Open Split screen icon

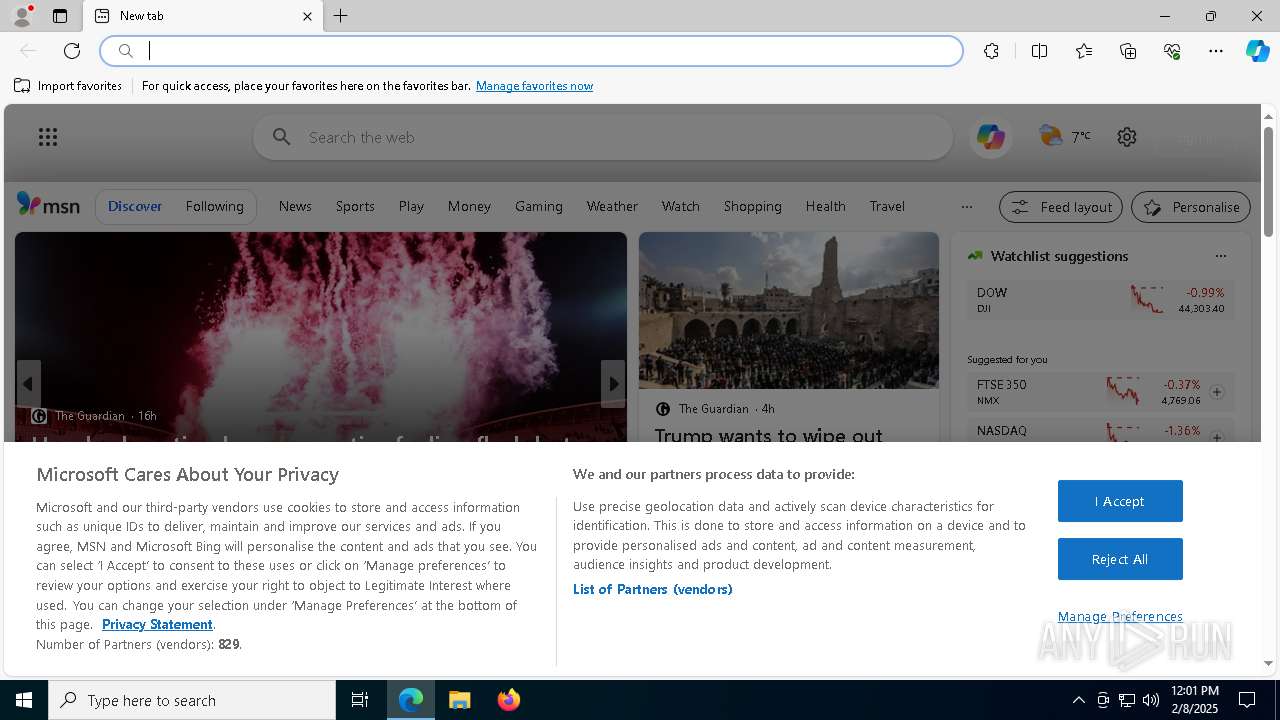coord(1039,51)
